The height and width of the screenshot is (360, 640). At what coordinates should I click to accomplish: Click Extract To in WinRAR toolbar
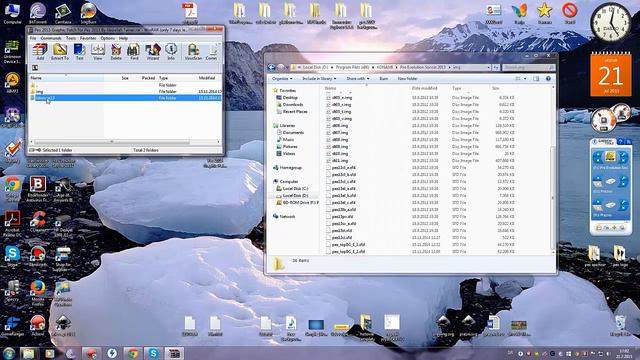click(x=60, y=51)
